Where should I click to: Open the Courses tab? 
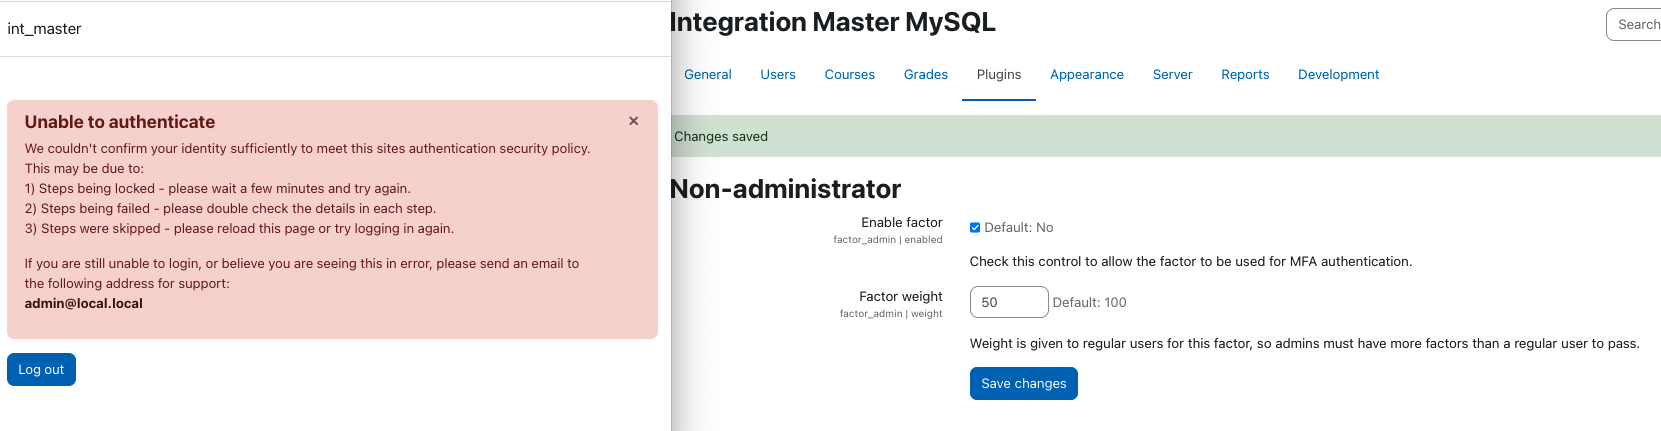pos(850,75)
